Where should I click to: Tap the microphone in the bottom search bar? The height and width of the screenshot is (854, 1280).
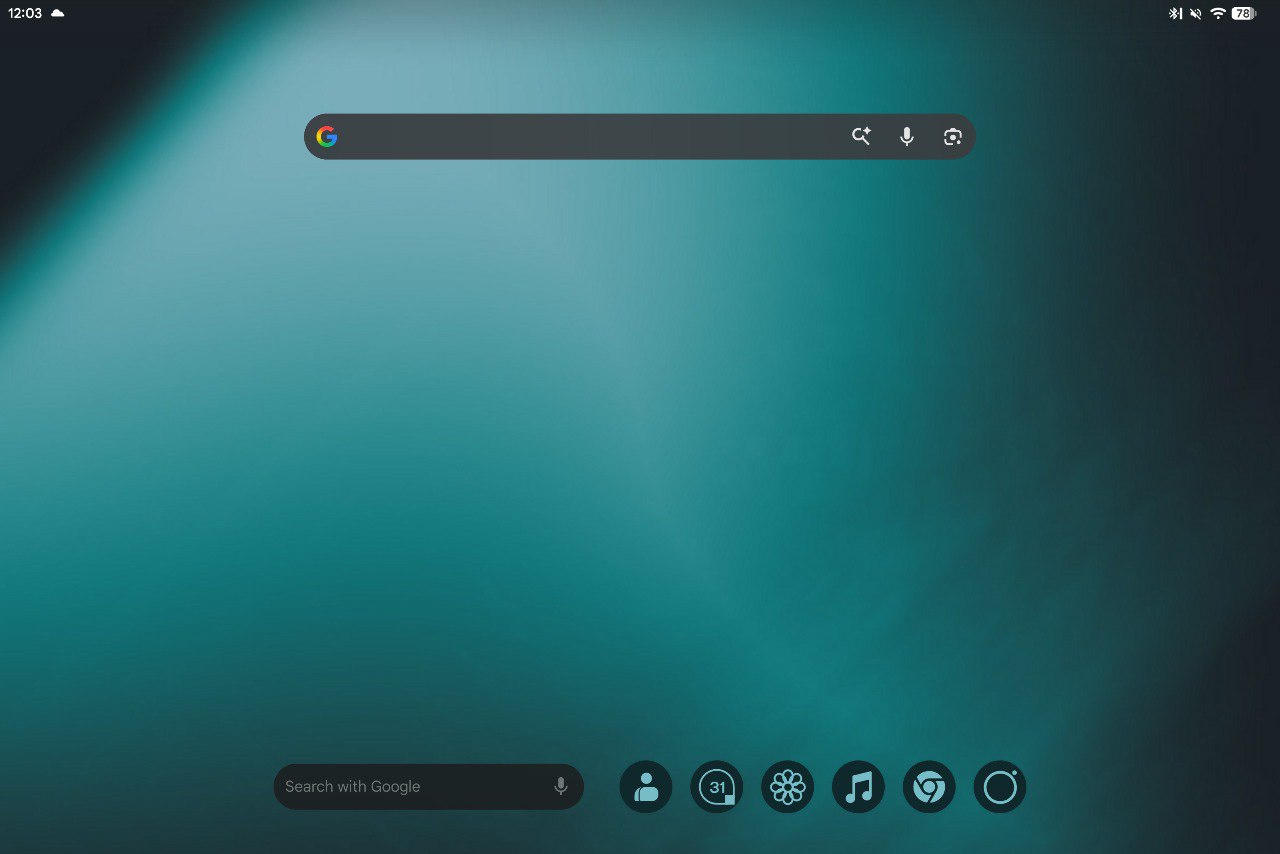[560, 787]
